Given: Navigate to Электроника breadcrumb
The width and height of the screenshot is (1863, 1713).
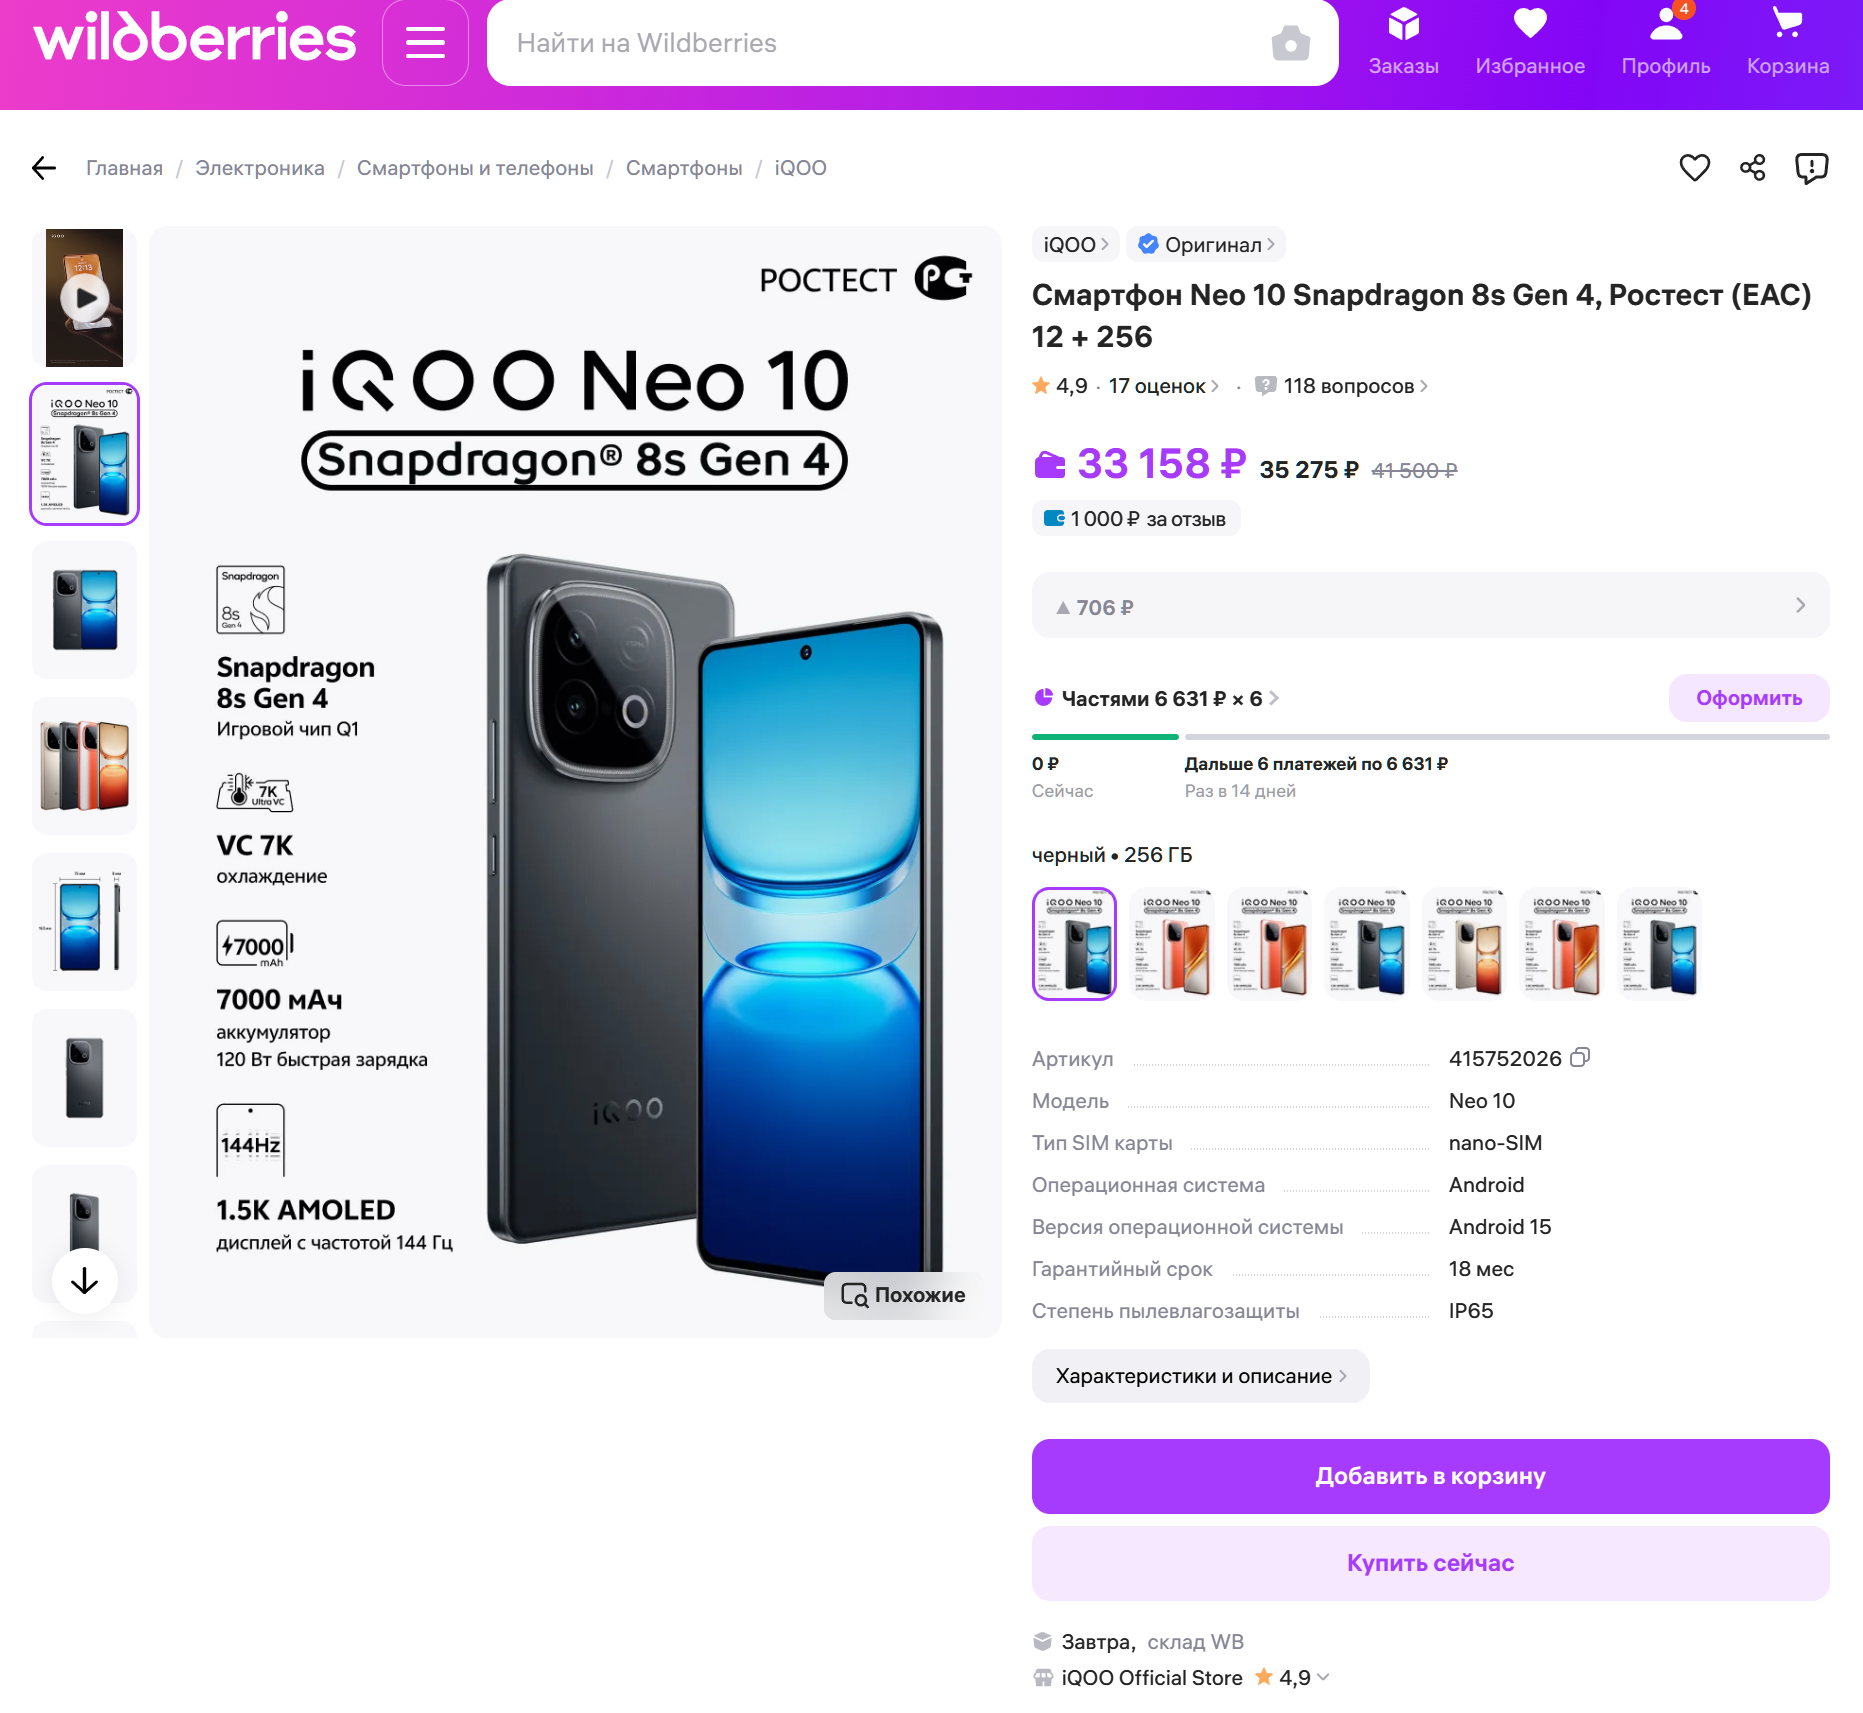Looking at the screenshot, I should click(x=260, y=168).
